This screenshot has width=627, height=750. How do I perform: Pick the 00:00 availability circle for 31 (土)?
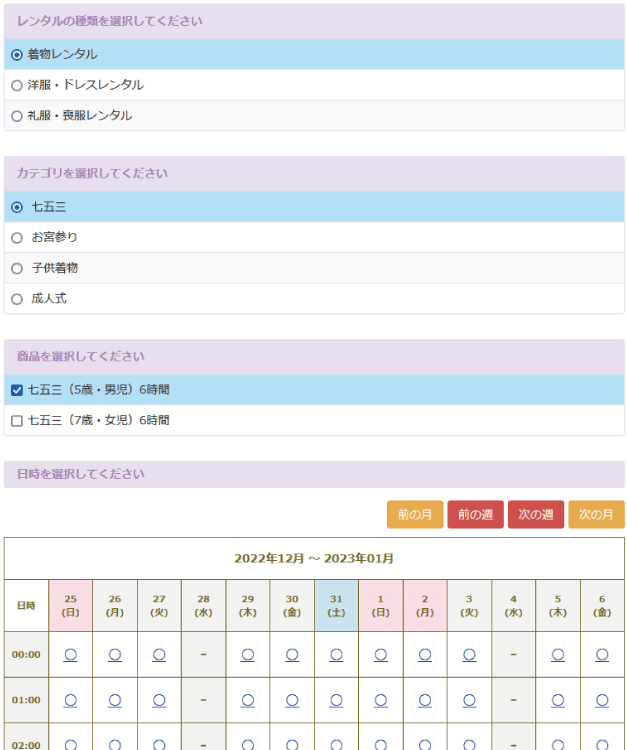336,654
